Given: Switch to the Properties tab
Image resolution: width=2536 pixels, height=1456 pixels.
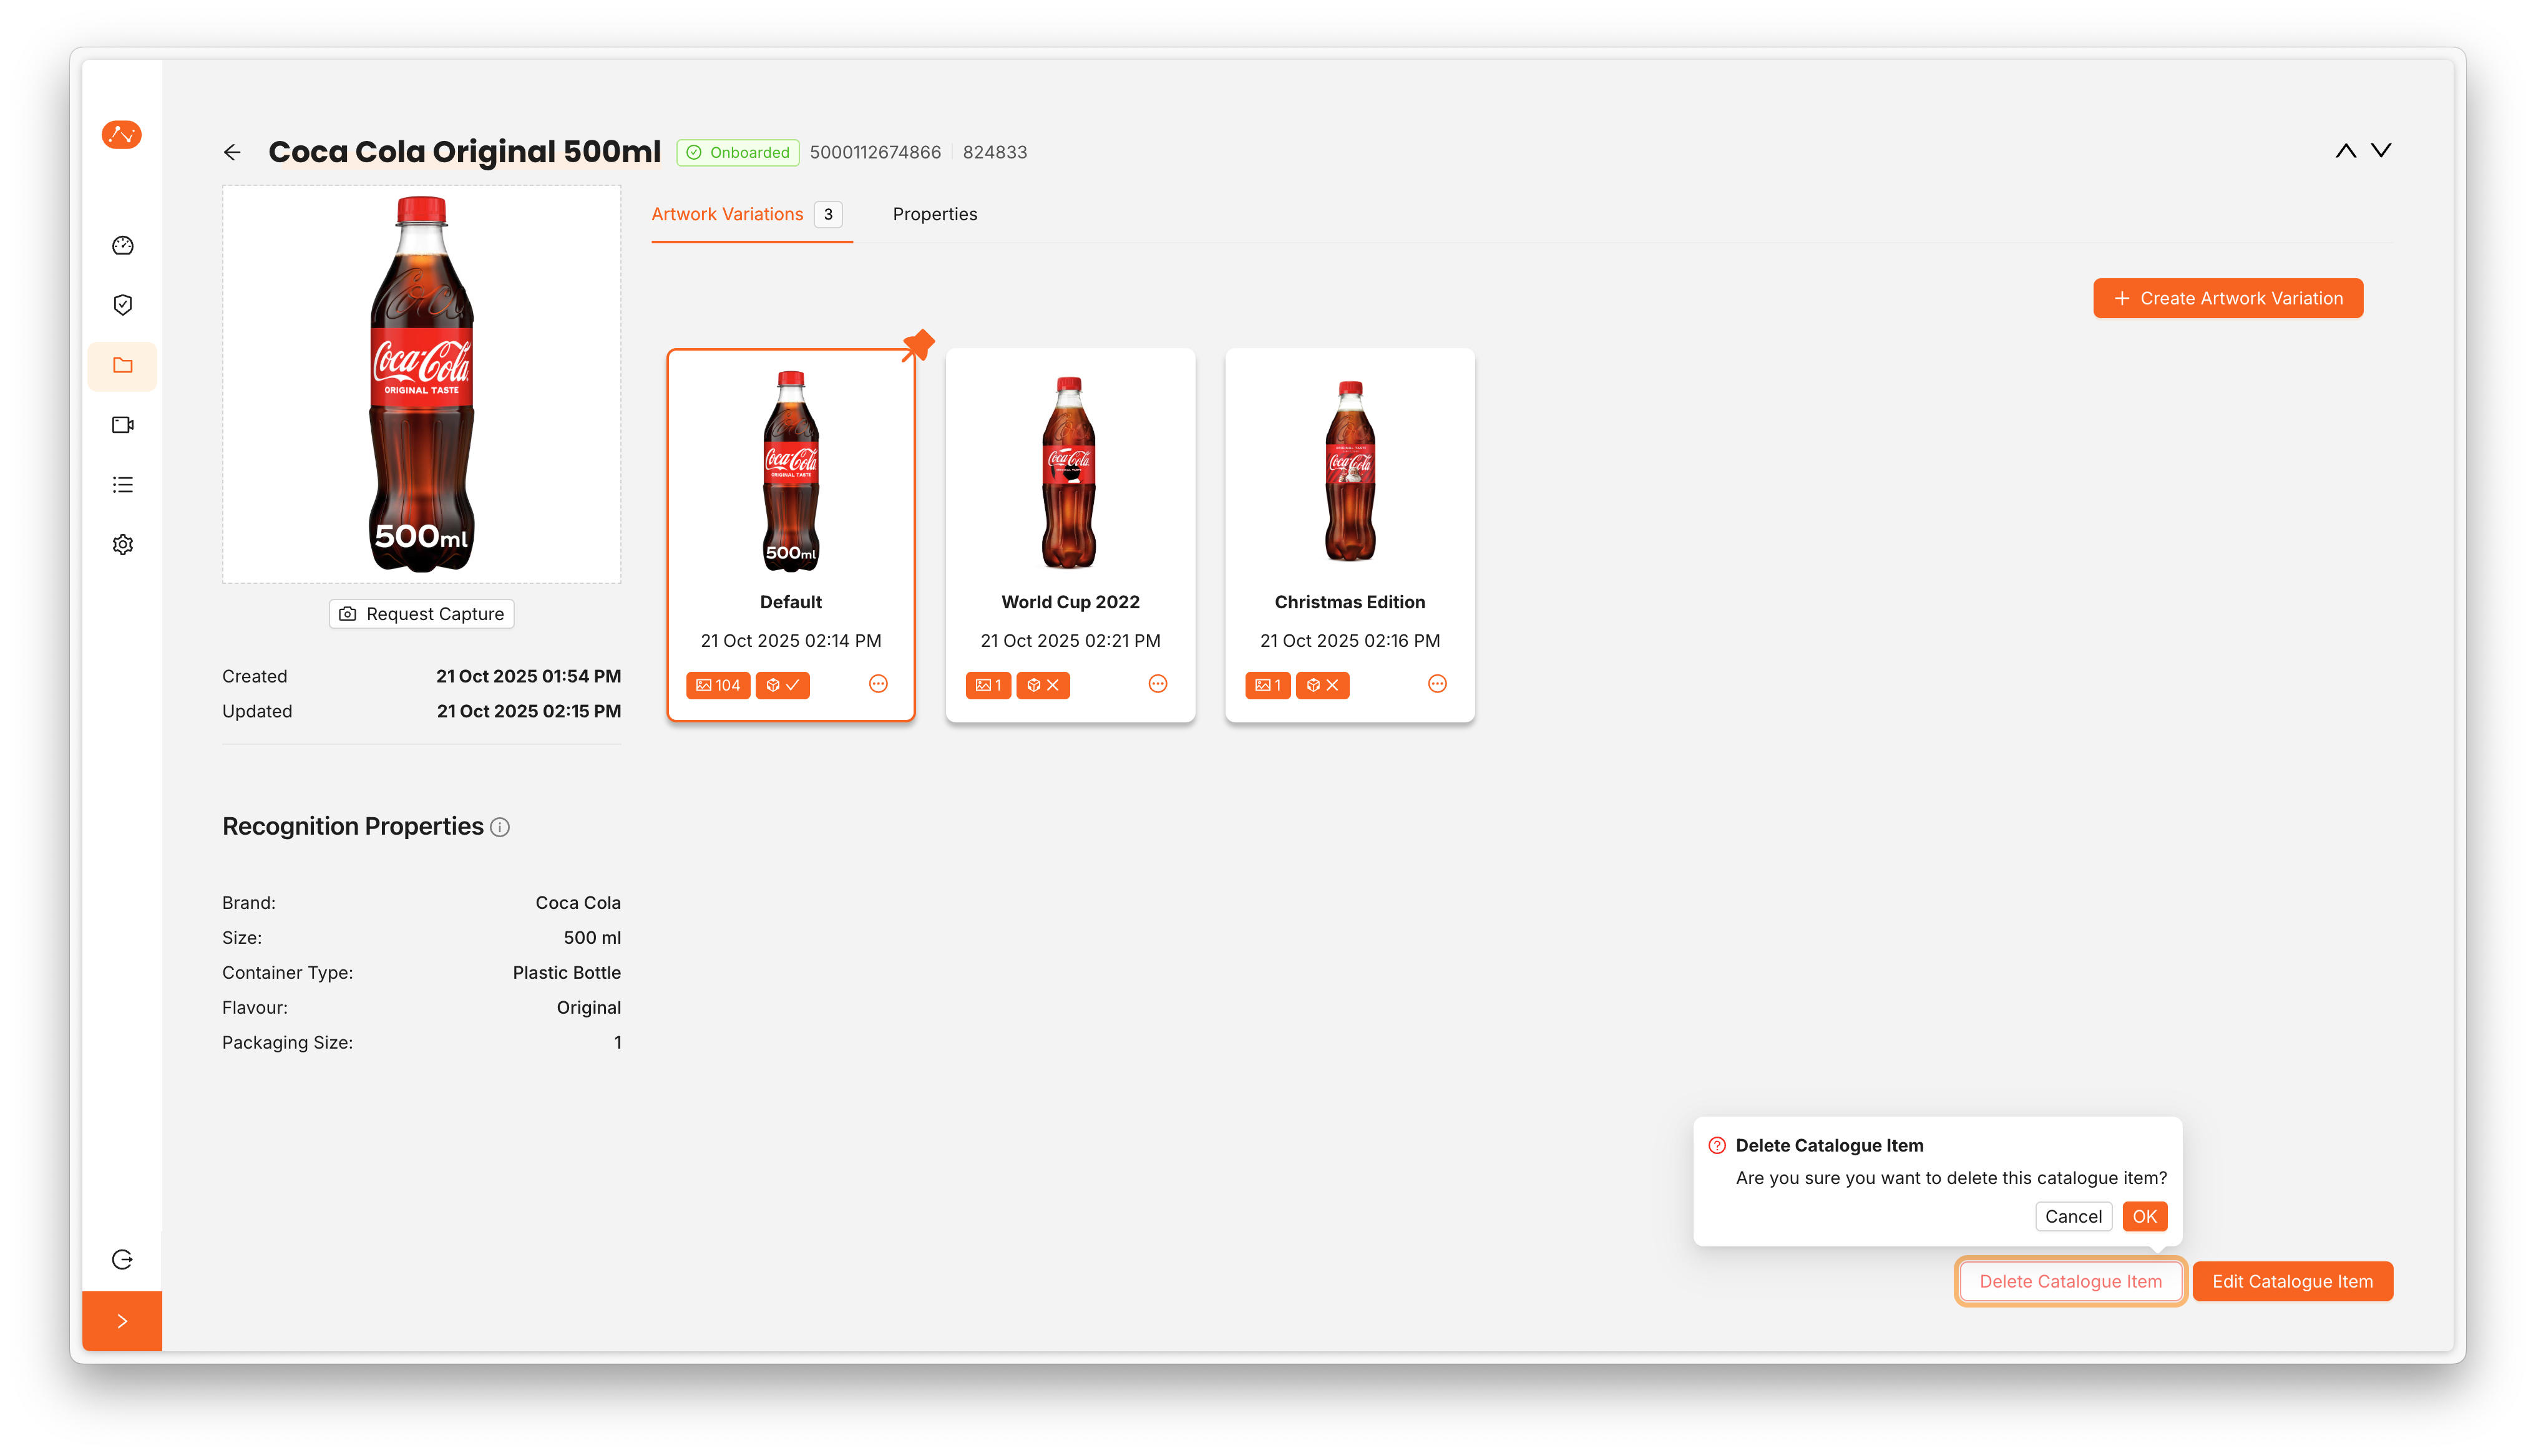Looking at the screenshot, I should point(934,214).
